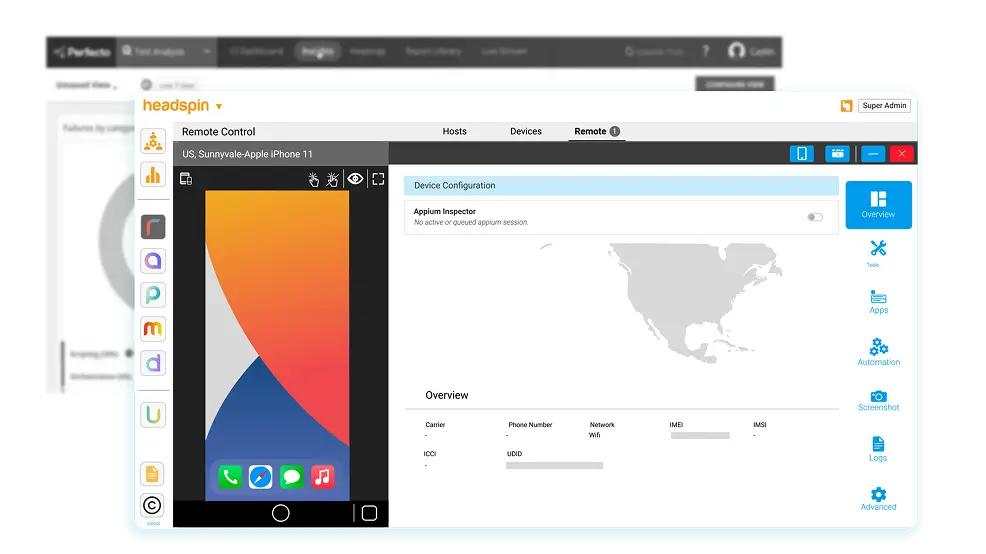Viewport: 986px width, 554px height.
Task: Select the multi-touch hand icon
Action: pyautogui.click(x=333, y=179)
